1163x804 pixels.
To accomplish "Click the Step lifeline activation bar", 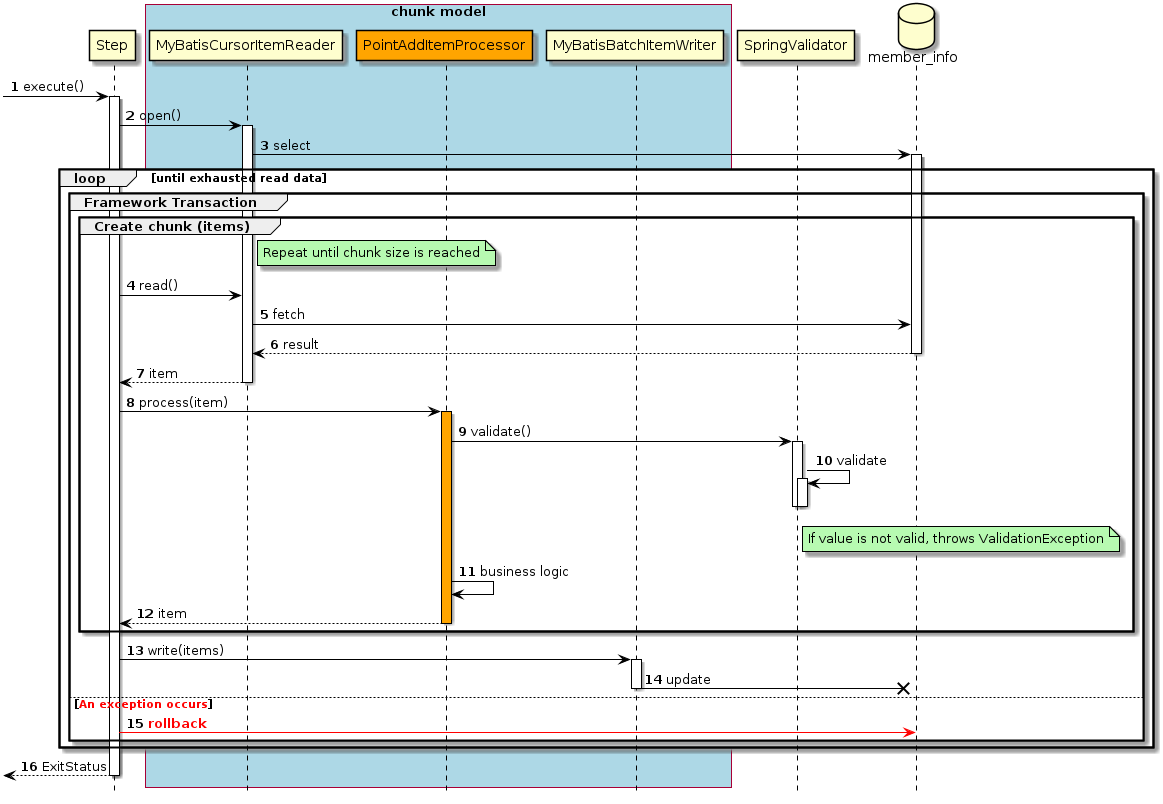I will 114,400.
